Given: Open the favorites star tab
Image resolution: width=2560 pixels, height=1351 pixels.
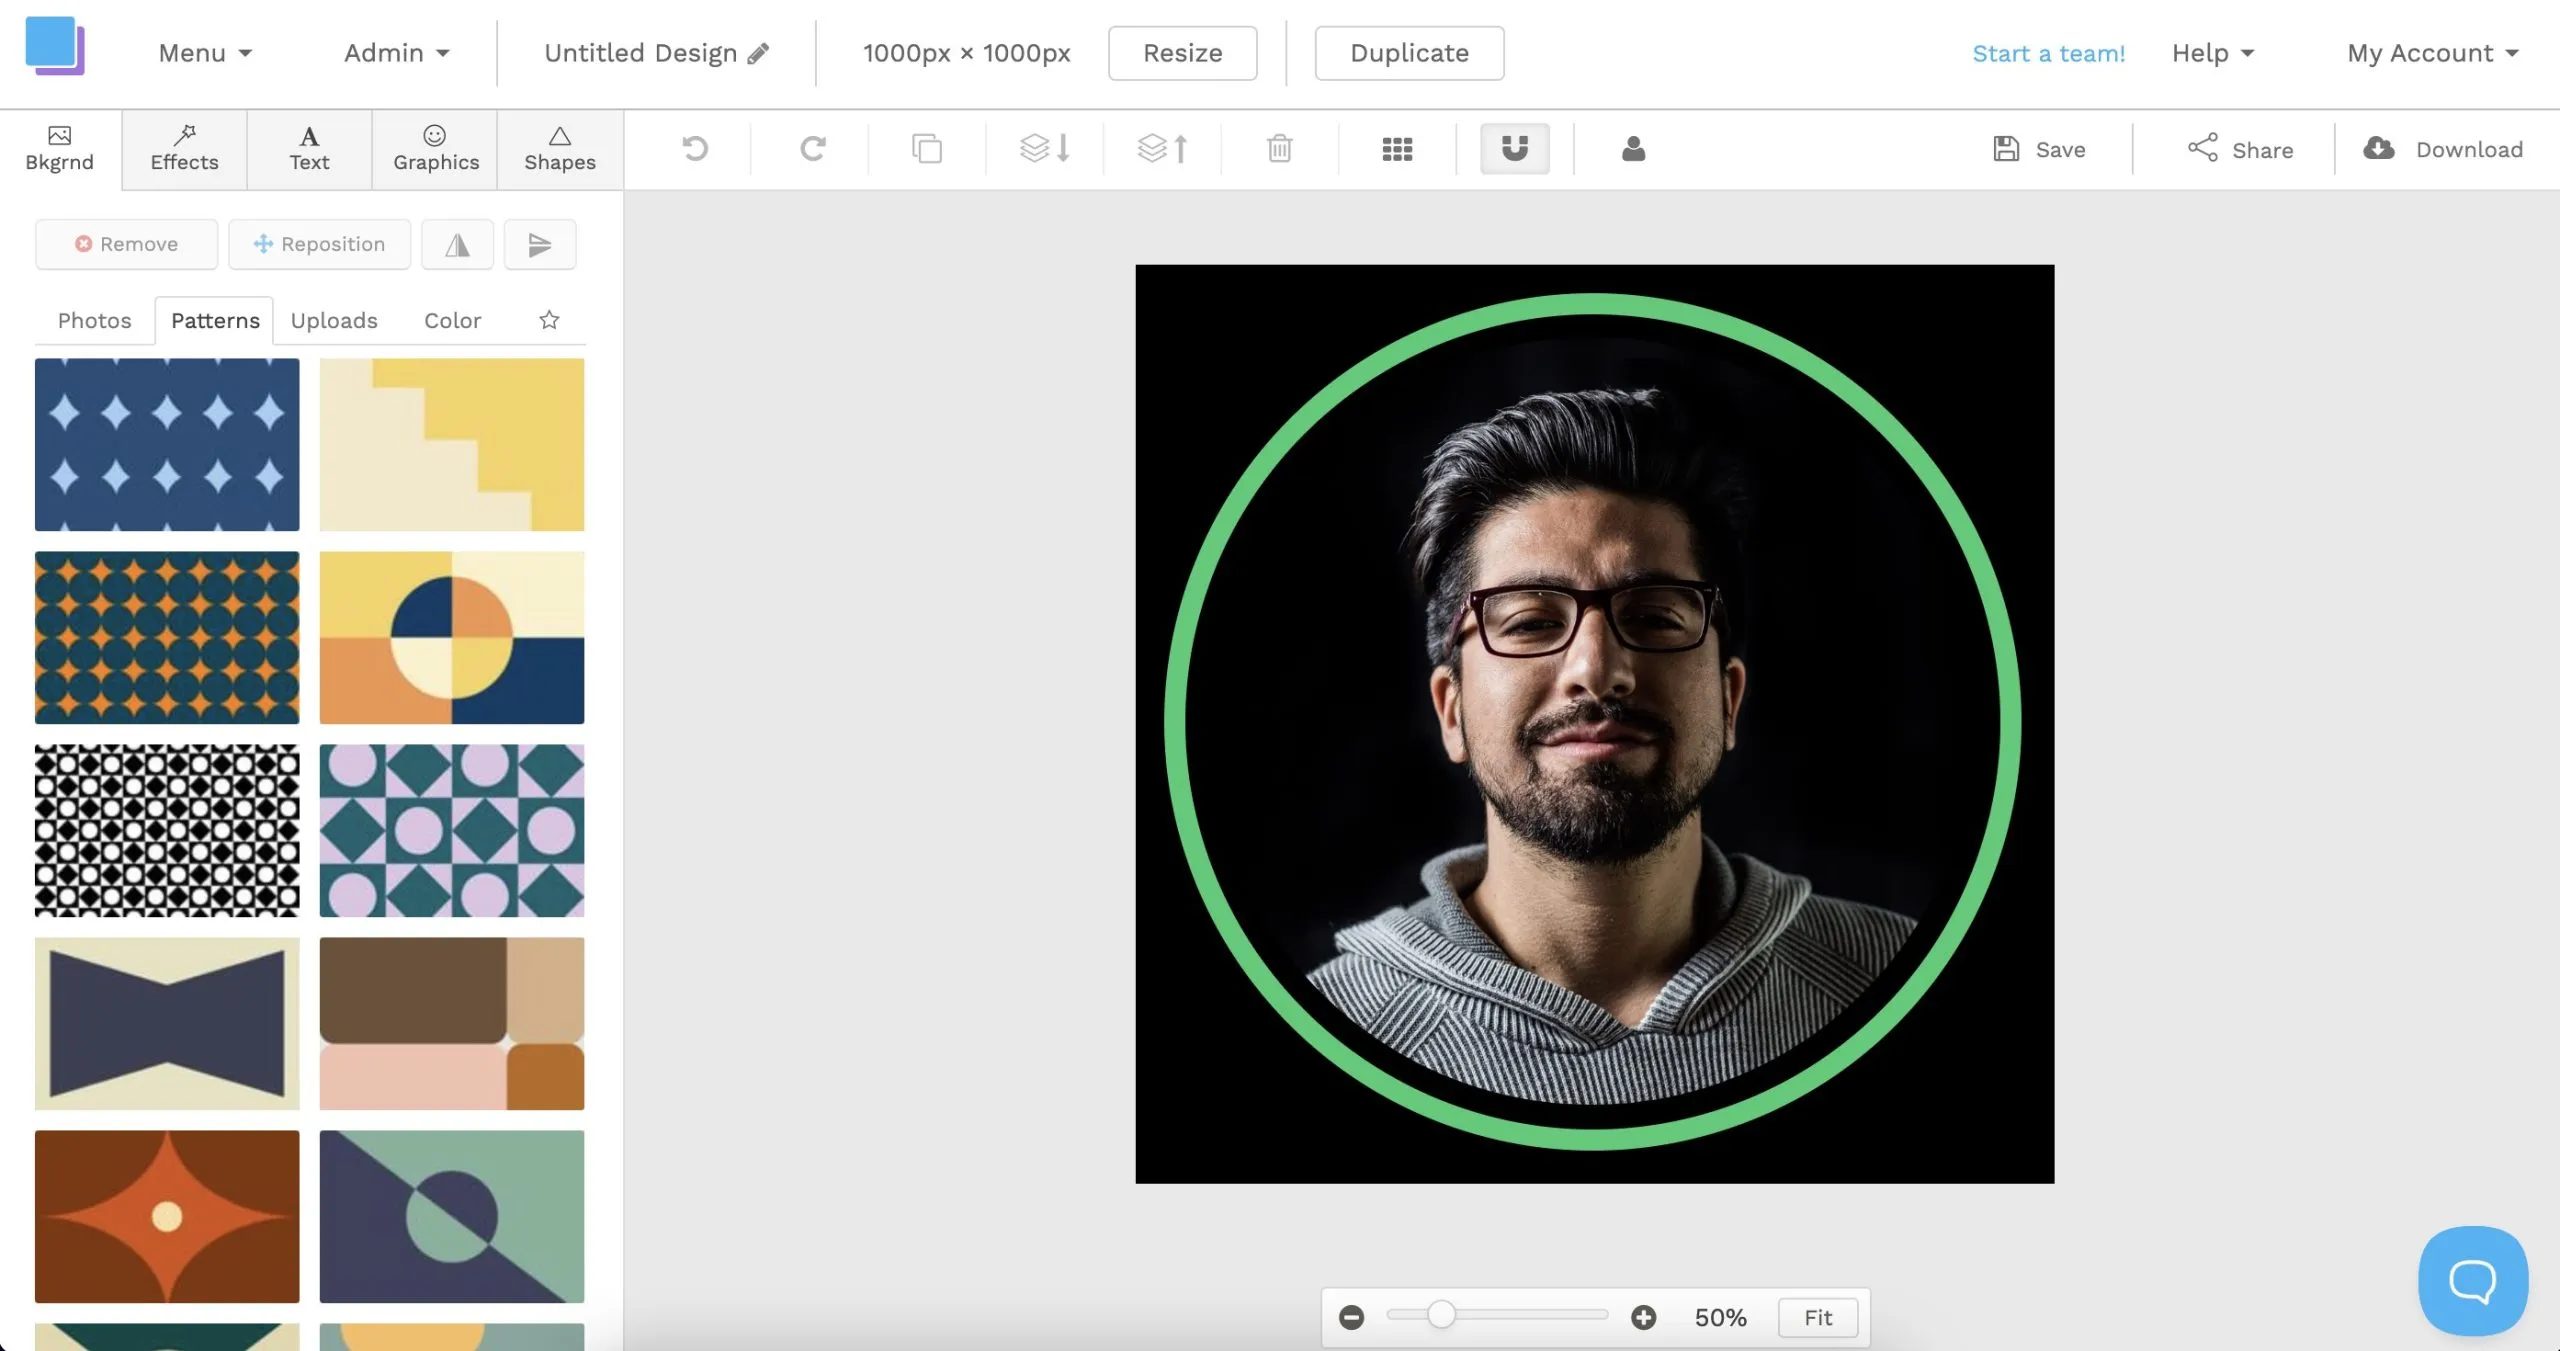Looking at the screenshot, I should click(x=549, y=320).
